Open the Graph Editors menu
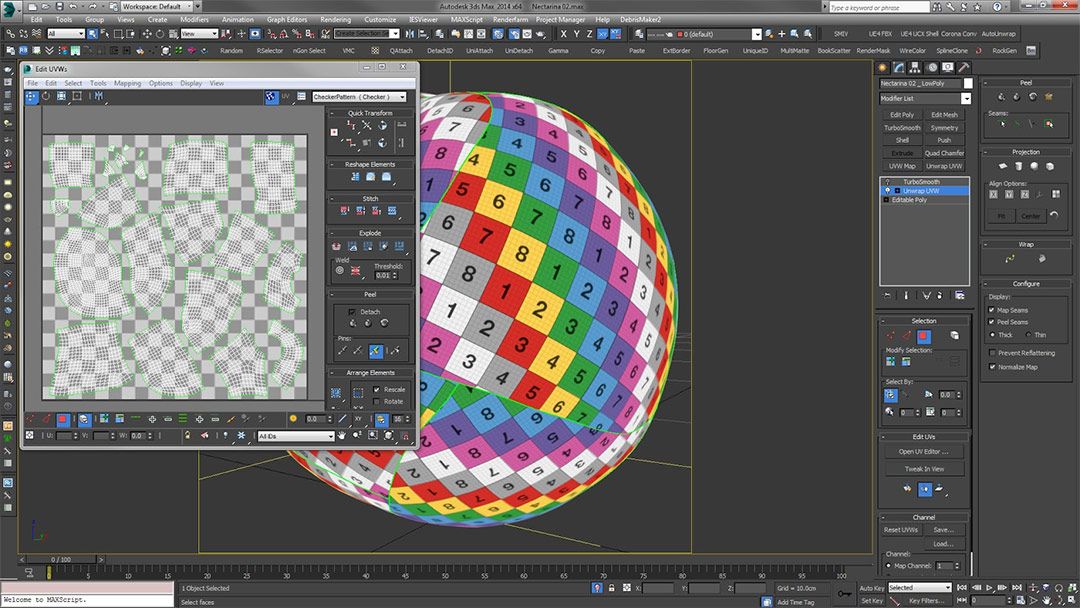Image resolution: width=1080 pixels, height=608 pixels. click(x=287, y=19)
